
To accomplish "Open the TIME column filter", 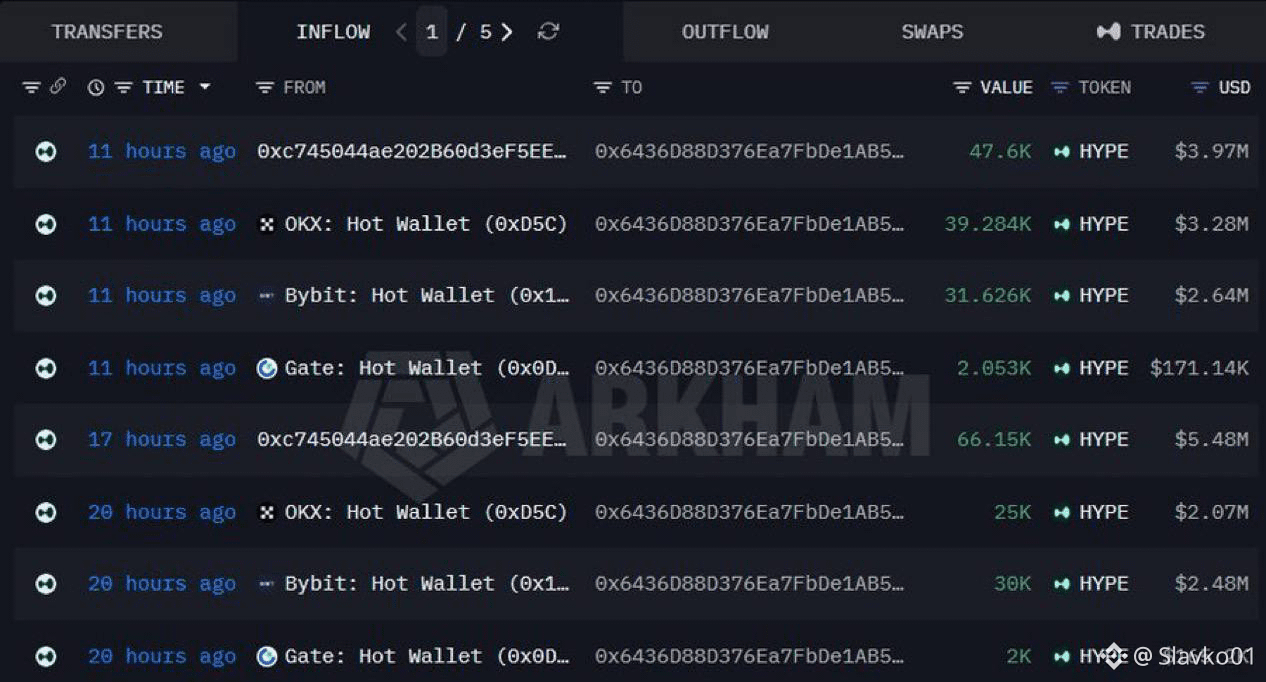I will pyautogui.click(x=123, y=88).
